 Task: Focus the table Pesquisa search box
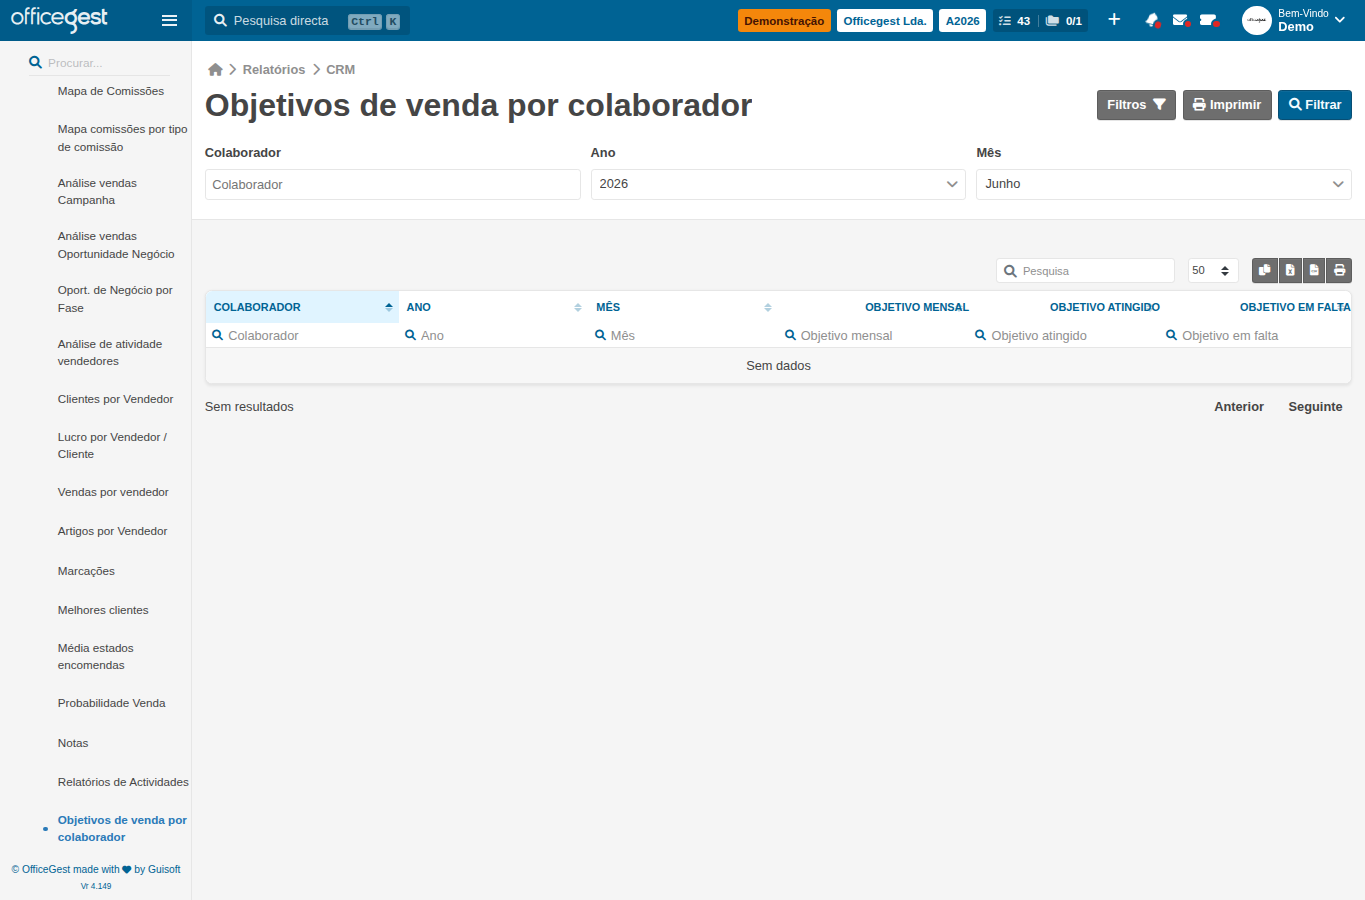tap(1085, 271)
